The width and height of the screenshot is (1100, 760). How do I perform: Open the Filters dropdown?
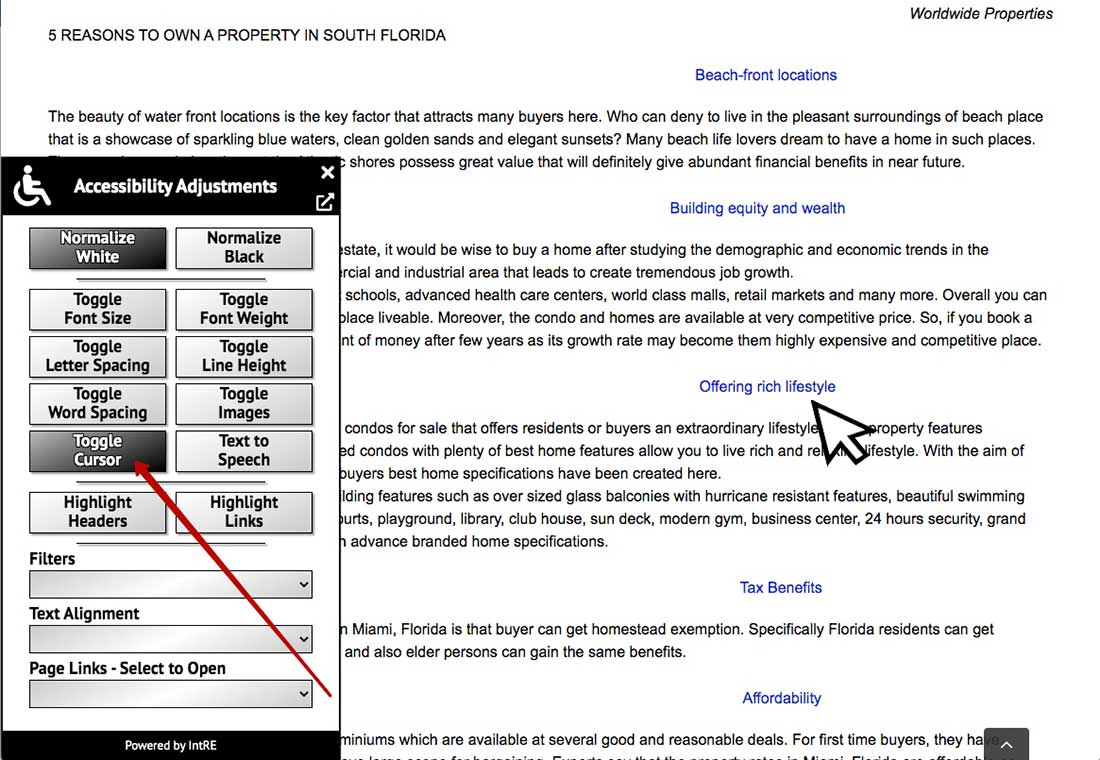[170, 584]
